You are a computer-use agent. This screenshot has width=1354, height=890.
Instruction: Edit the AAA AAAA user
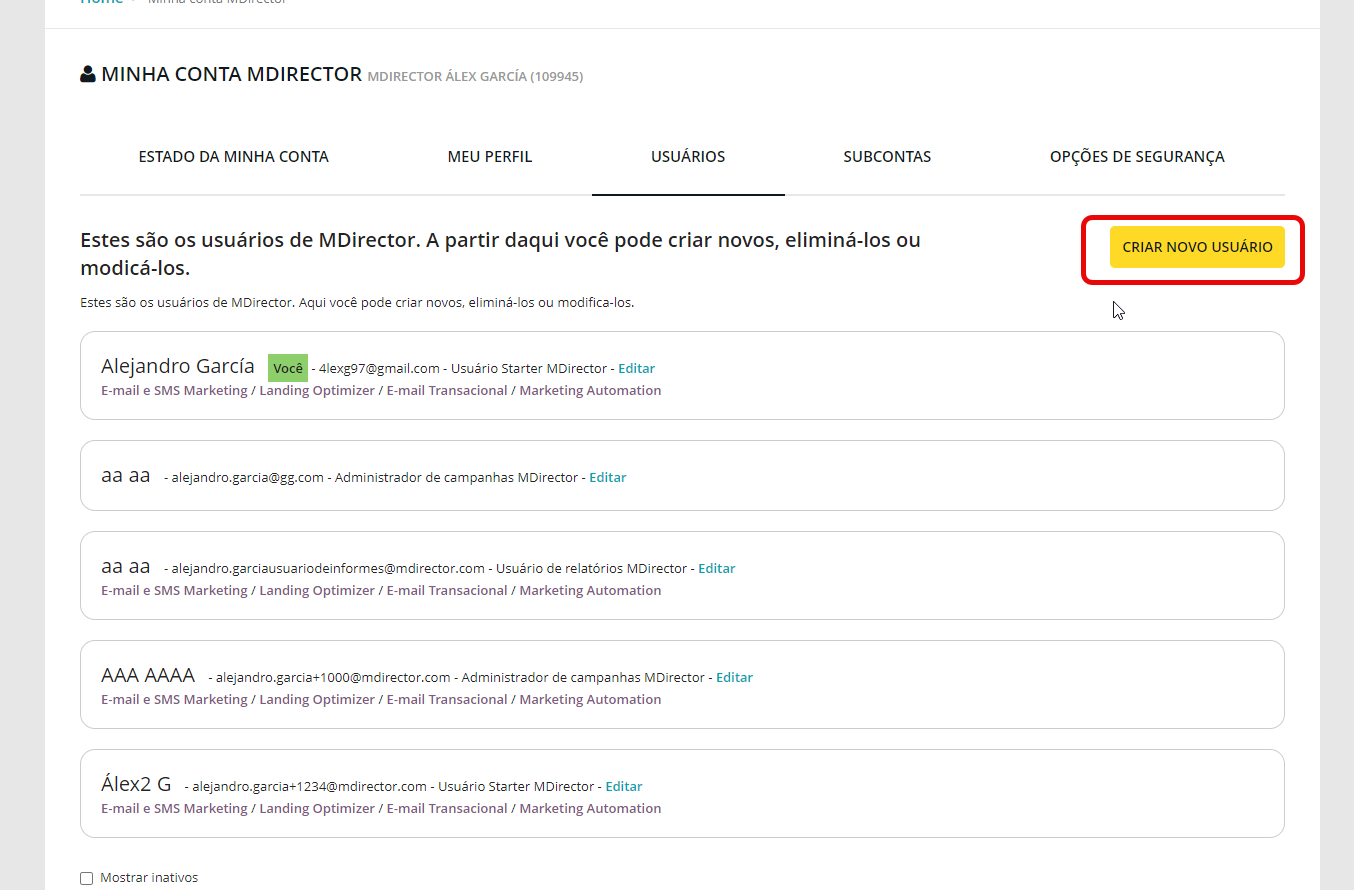pyautogui.click(x=734, y=677)
